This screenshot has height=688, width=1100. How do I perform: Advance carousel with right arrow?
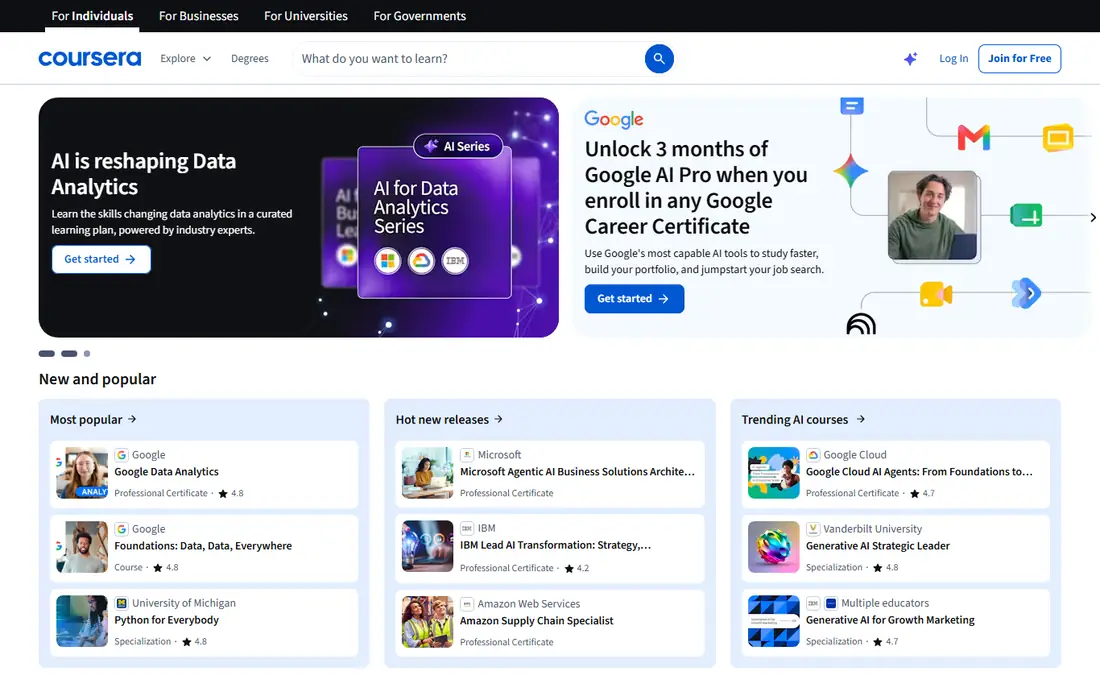[x=1092, y=217]
